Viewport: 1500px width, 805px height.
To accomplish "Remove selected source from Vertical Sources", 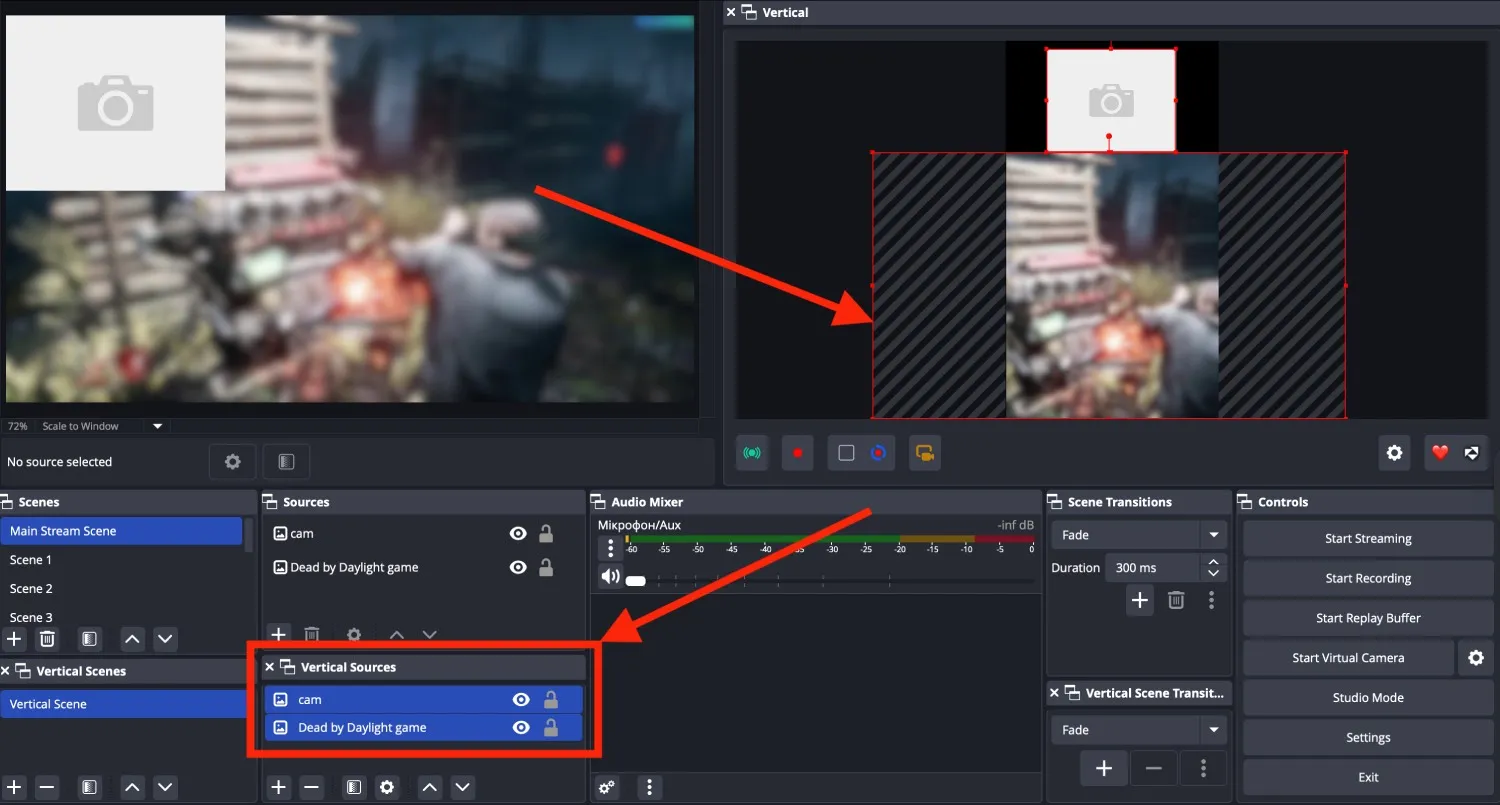I will click(x=312, y=788).
